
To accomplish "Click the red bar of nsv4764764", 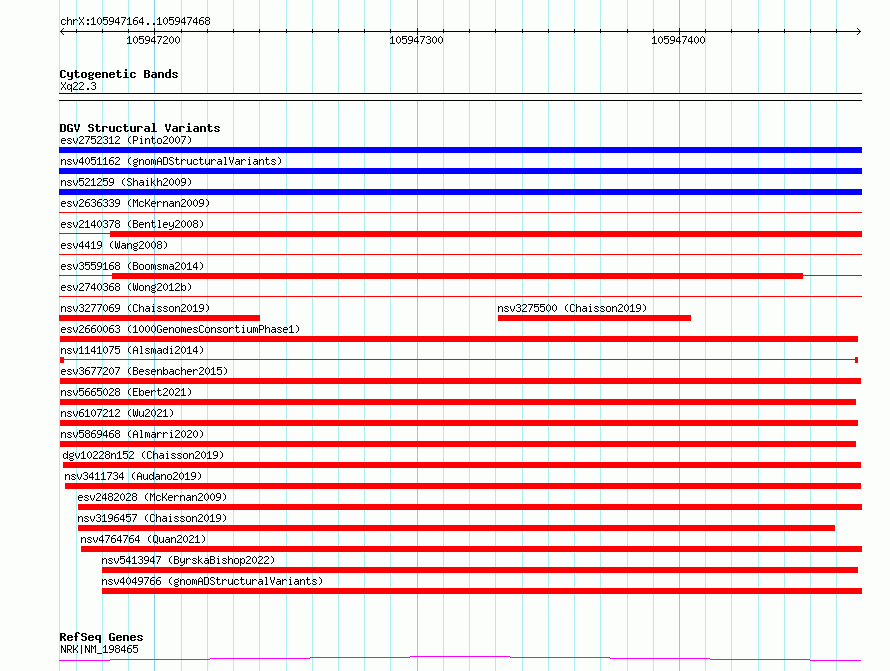I will click(x=472, y=549).
